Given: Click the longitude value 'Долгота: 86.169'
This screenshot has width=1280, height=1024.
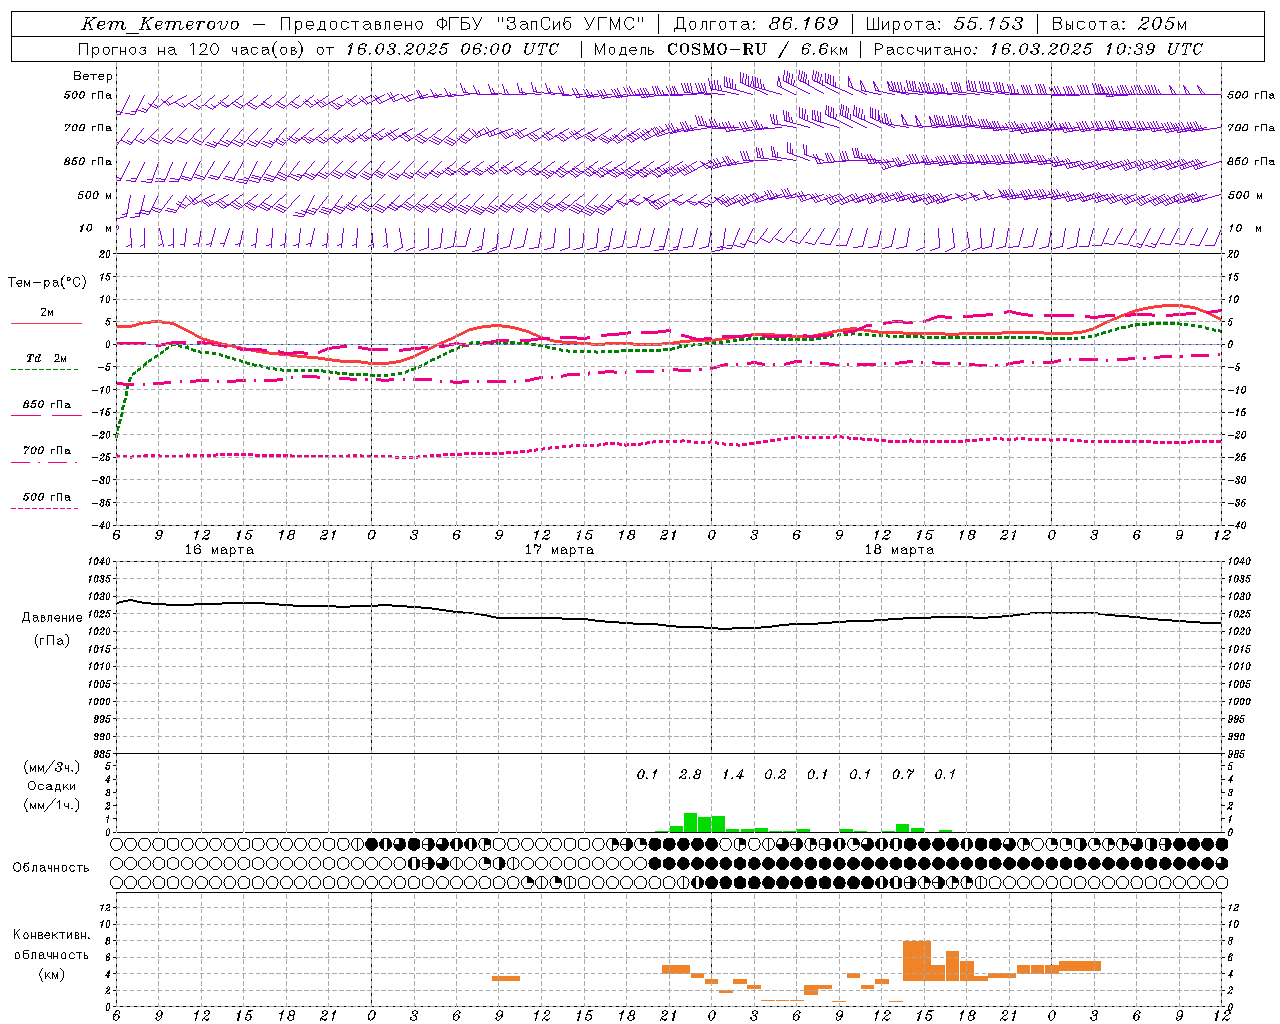Looking at the screenshot, I should coord(756,24).
